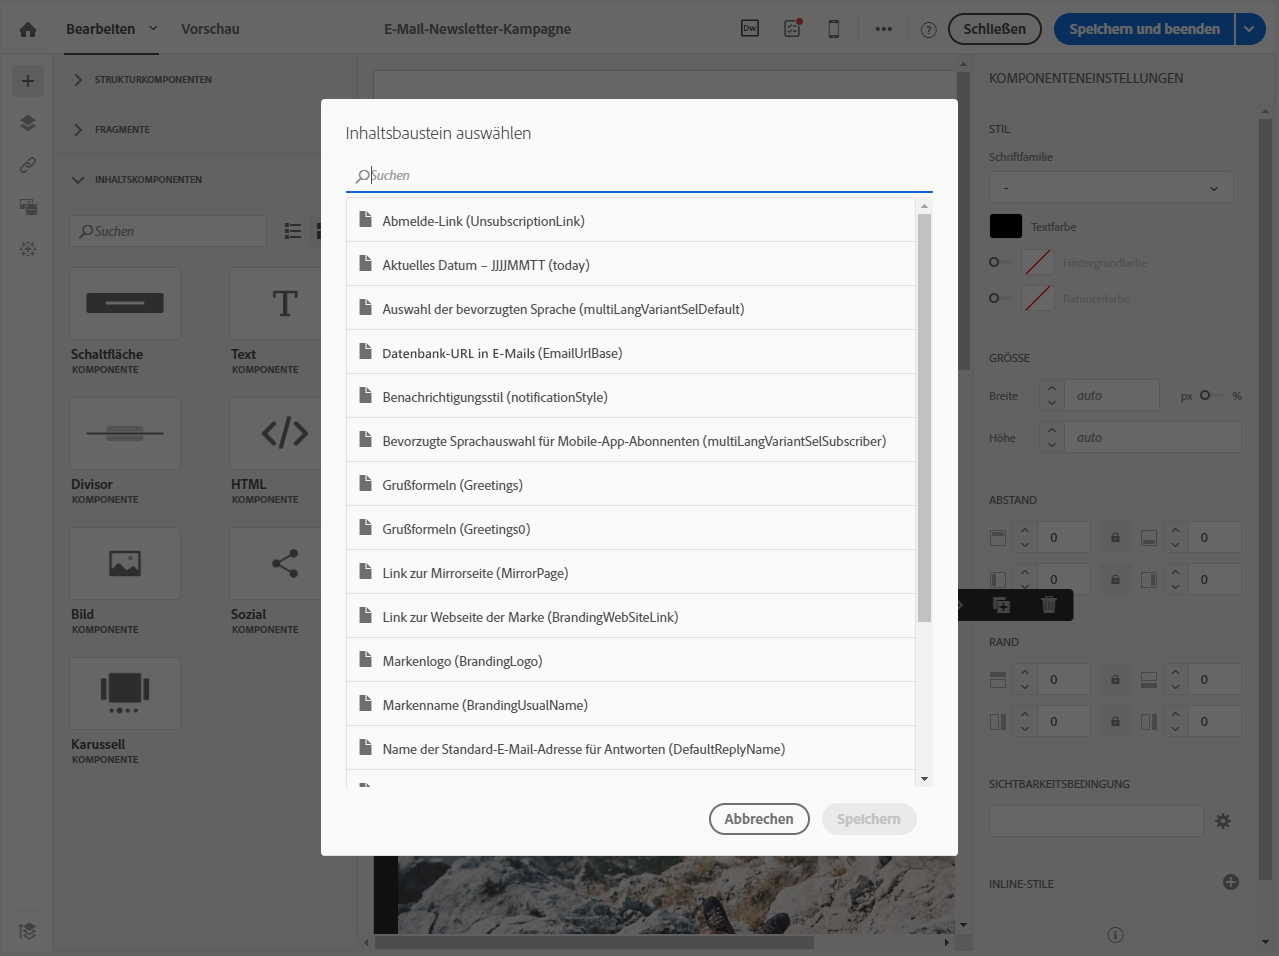
Task: Click the duplicate component icon in dark toolbar
Action: (x=1001, y=604)
